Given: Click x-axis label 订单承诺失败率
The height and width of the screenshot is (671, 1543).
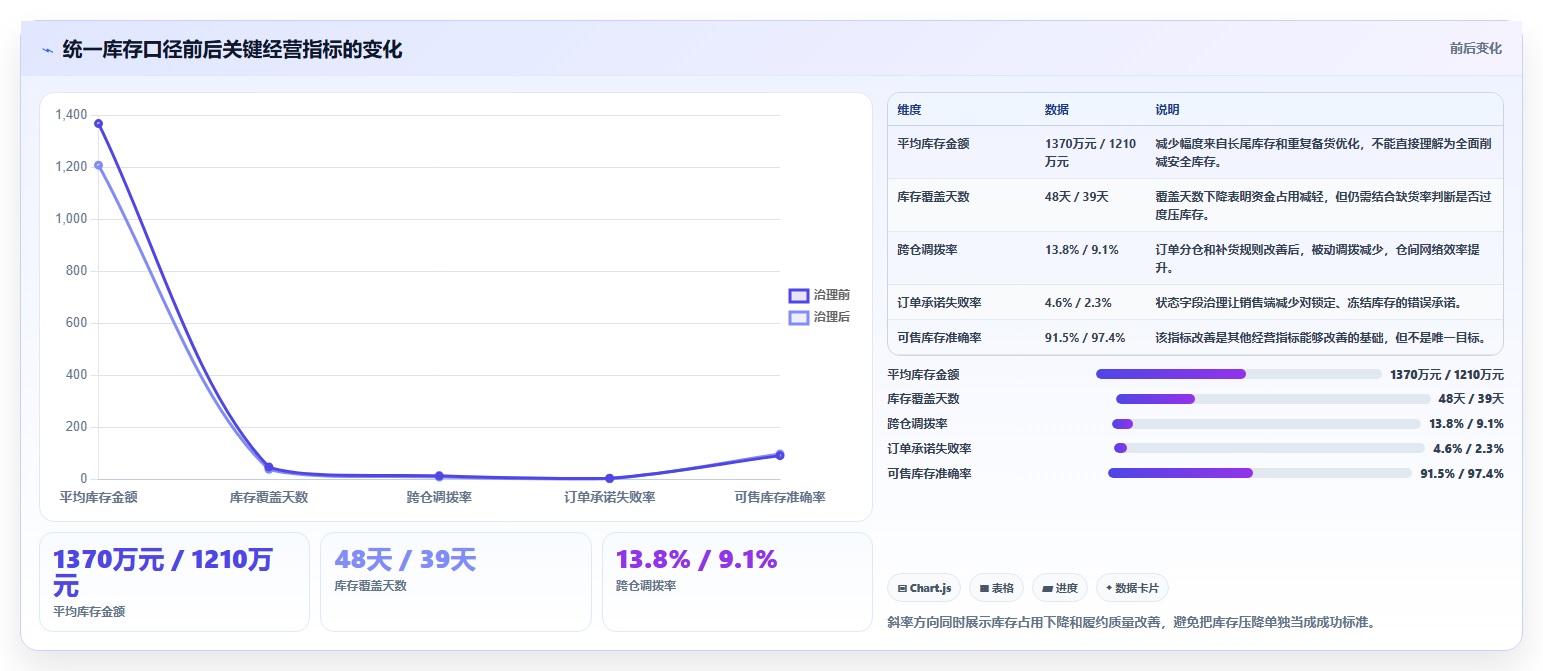Looking at the screenshot, I should [x=609, y=497].
